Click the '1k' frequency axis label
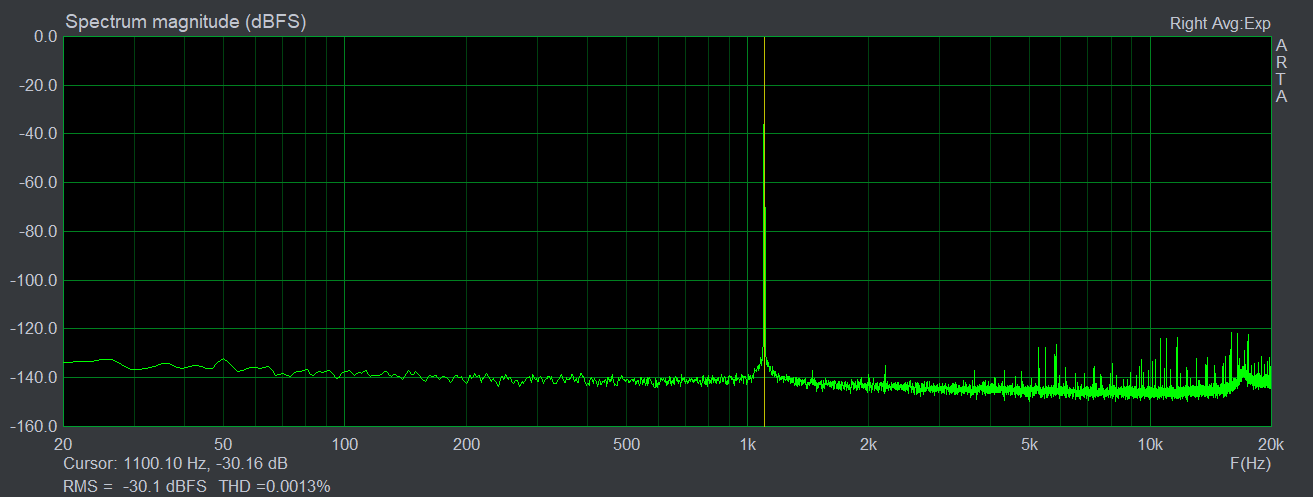This screenshot has width=1313, height=497. [x=747, y=444]
